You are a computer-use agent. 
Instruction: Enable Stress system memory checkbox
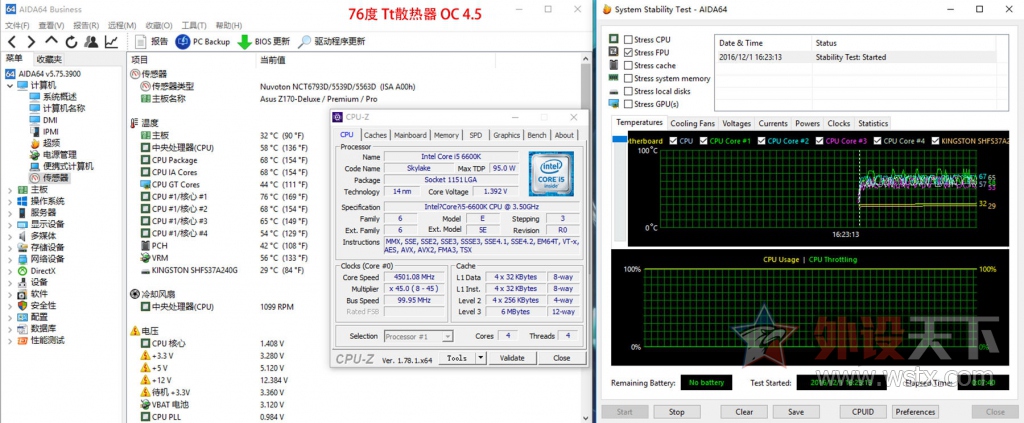tap(628, 78)
